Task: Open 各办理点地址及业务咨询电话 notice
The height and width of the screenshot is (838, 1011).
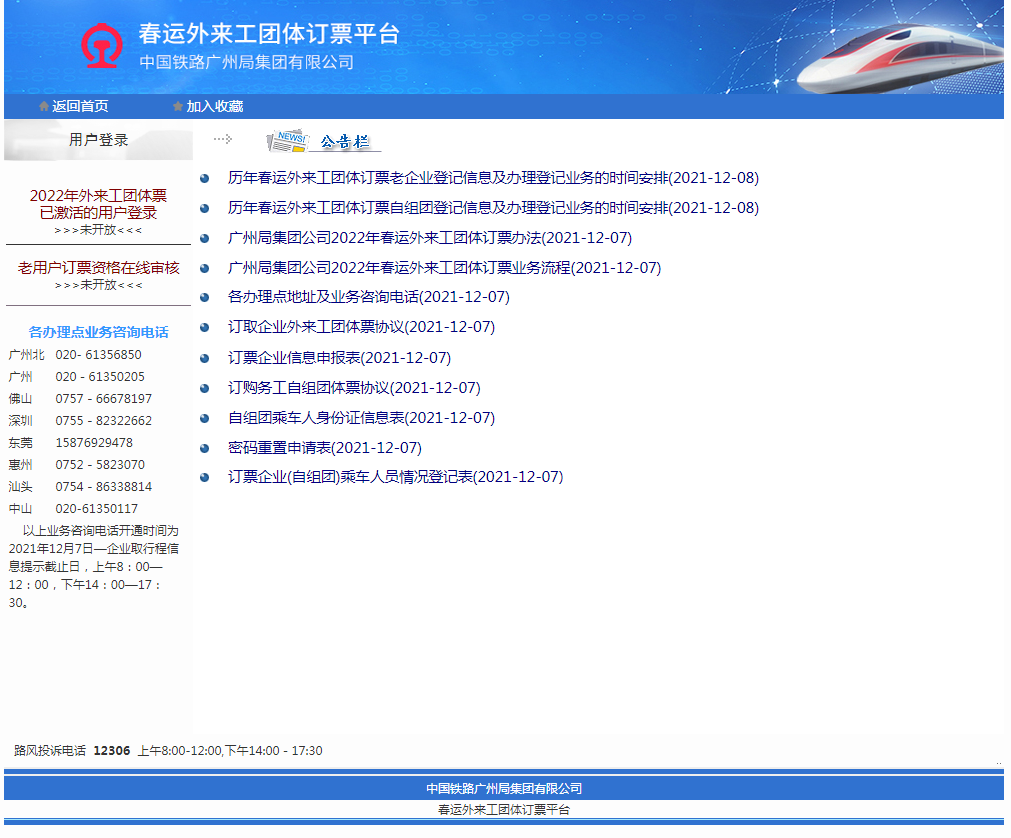Action: 369,297
